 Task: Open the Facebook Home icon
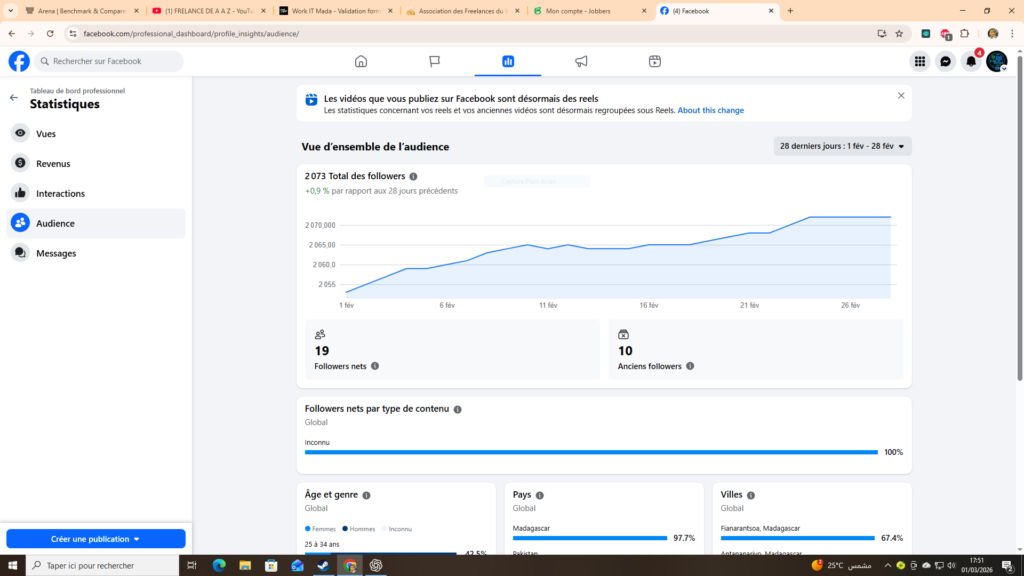tap(360, 61)
